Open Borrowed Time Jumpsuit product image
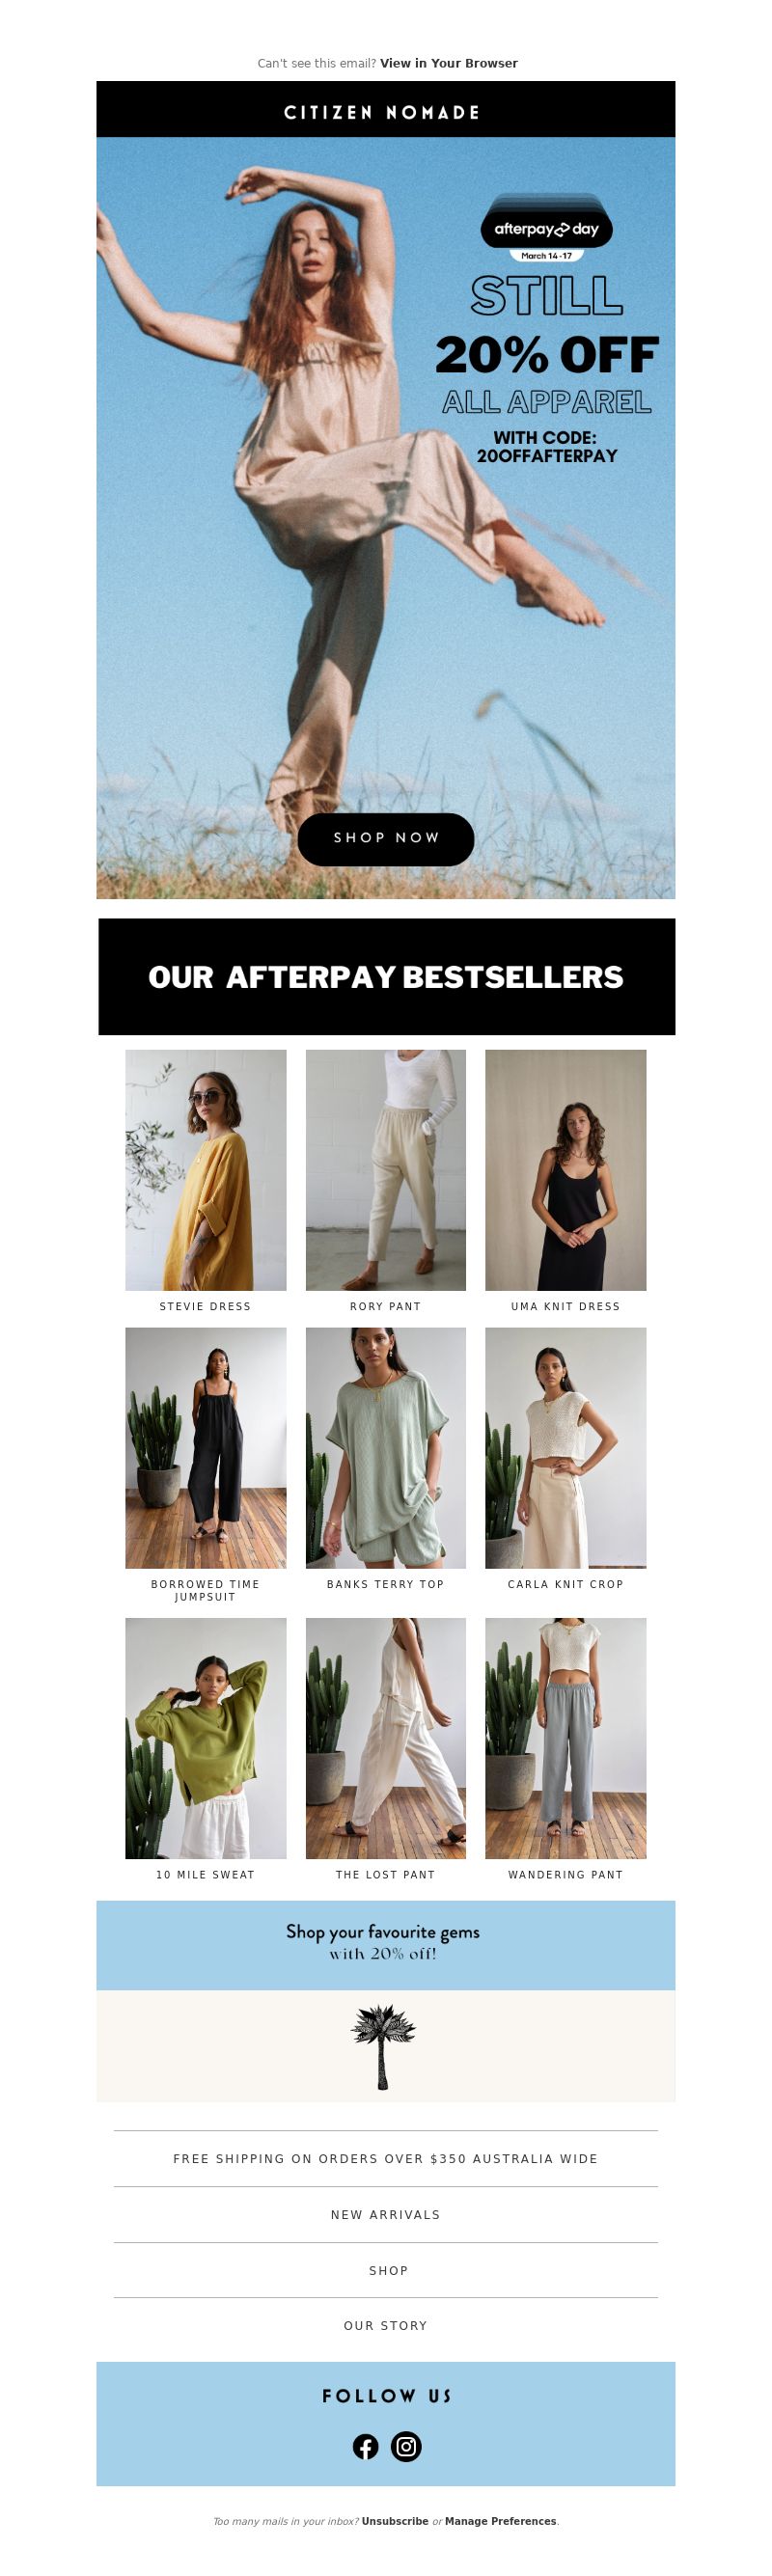The width and height of the screenshot is (772, 2576). coord(206,1448)
